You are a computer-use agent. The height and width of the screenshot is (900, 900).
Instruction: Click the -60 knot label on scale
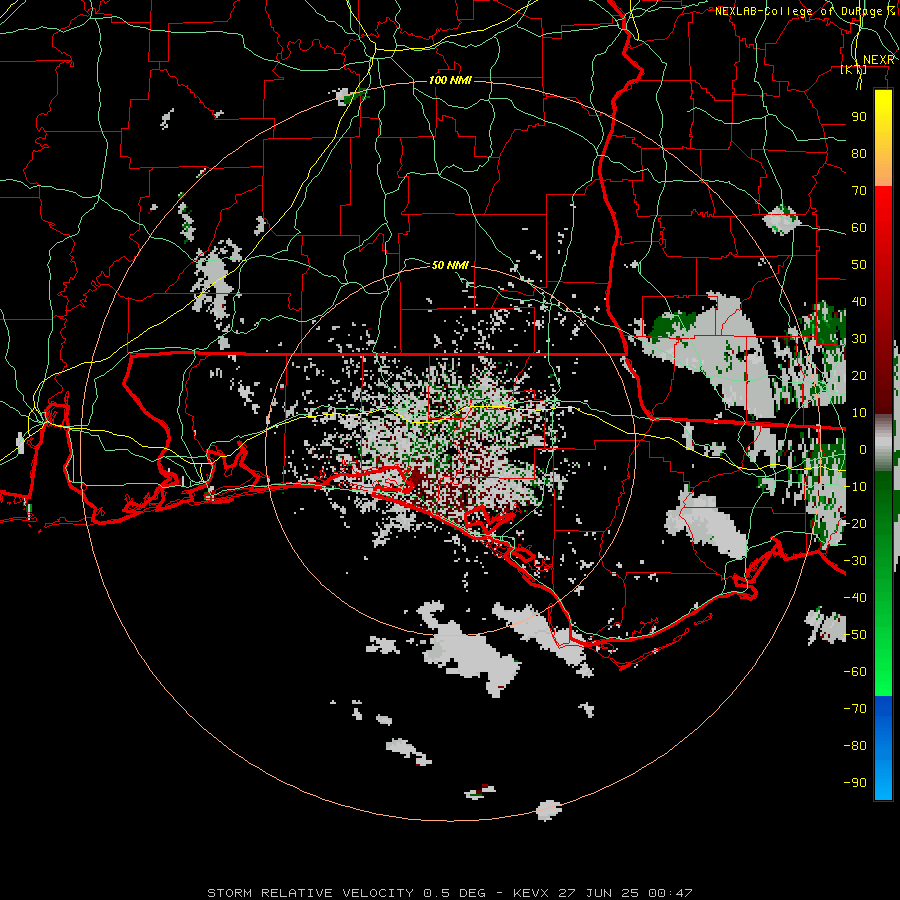click(x=855, y=672)
